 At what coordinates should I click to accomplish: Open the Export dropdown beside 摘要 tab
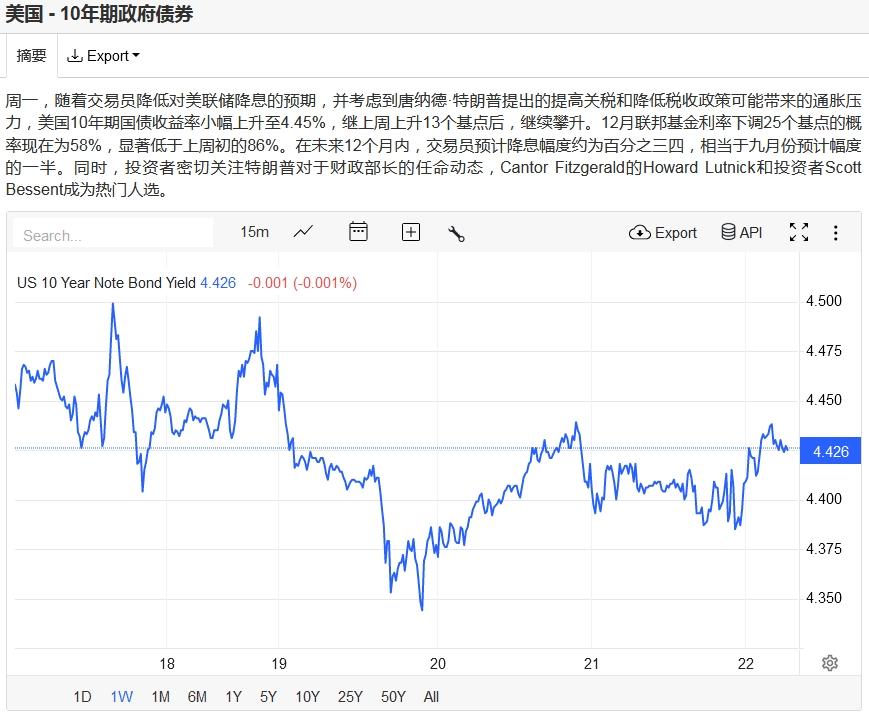pos(103,56)
